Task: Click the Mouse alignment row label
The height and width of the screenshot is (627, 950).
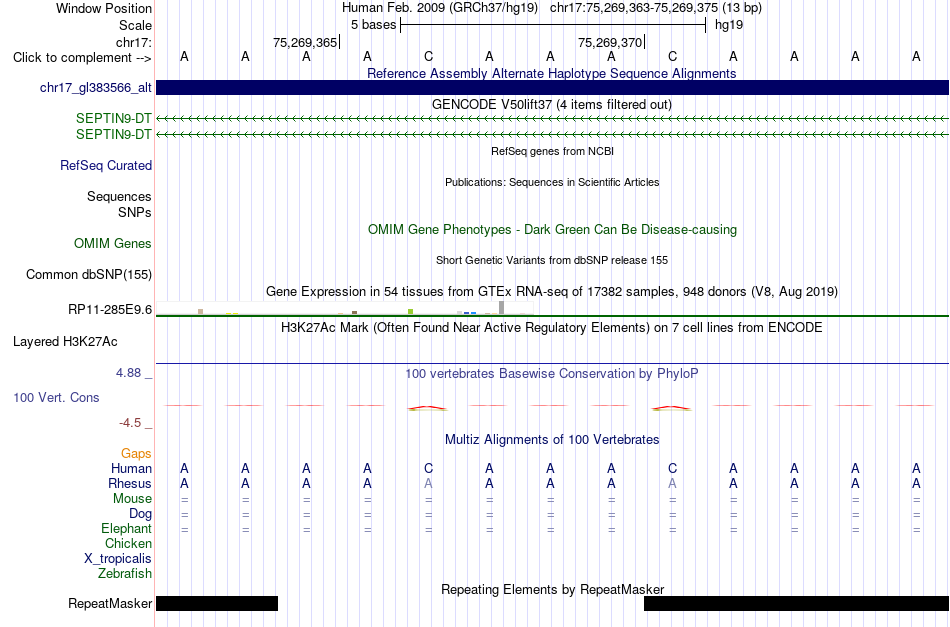Action: 132,499
